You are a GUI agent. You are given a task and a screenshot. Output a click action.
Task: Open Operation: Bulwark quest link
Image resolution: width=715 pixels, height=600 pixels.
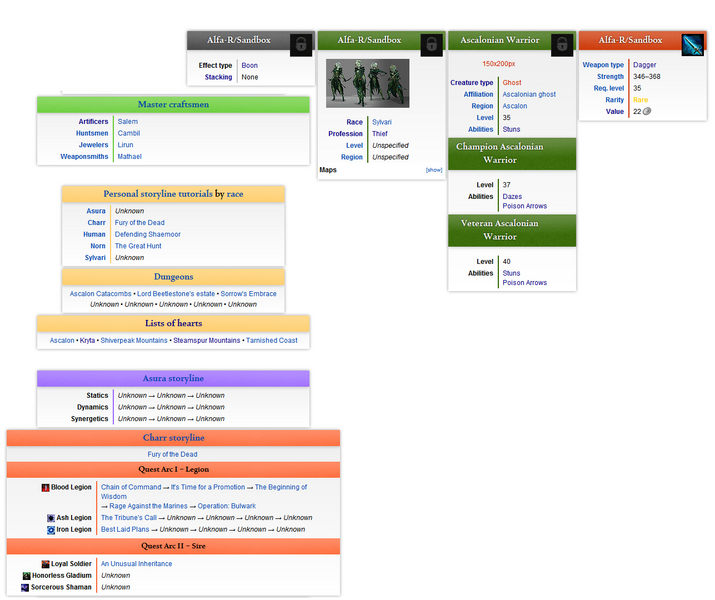click(x=227, y=507)
